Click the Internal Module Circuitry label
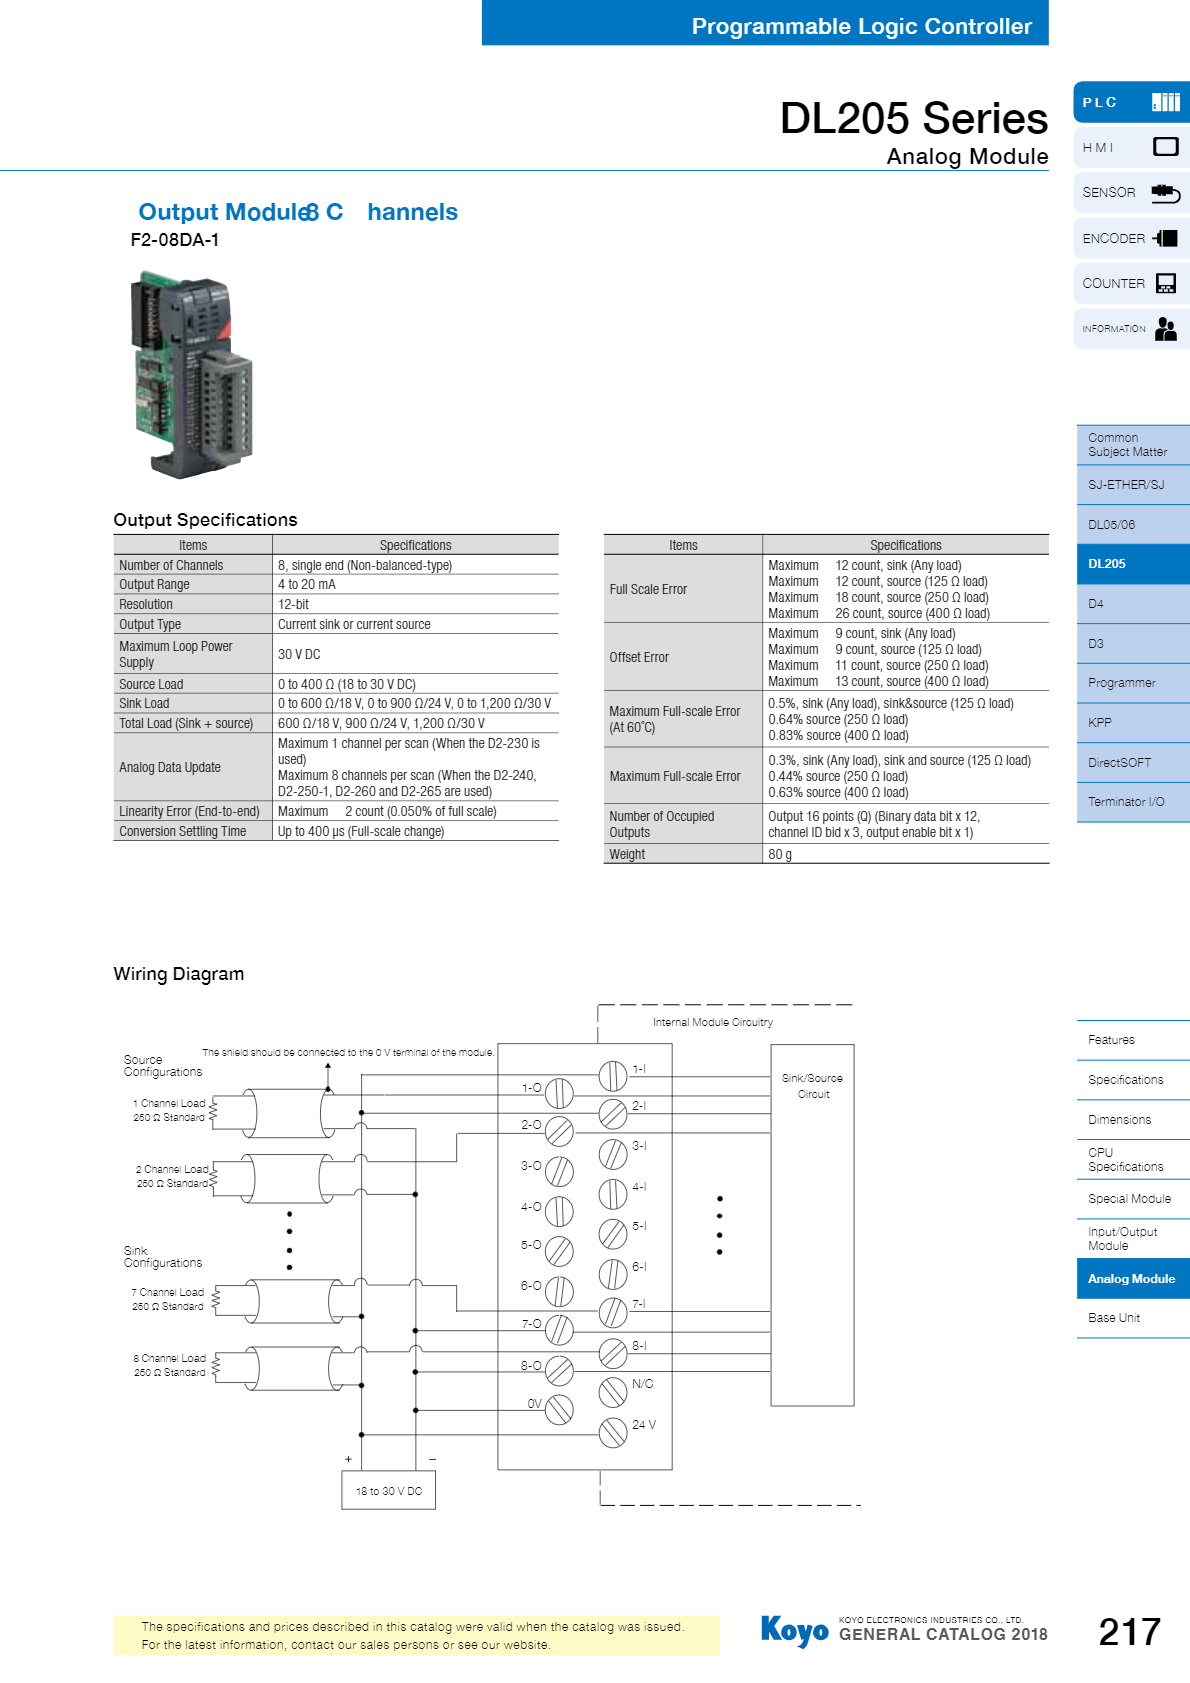This screenshot has height=1683, width=1190. pyautogui.click(x=712, y=1022)
